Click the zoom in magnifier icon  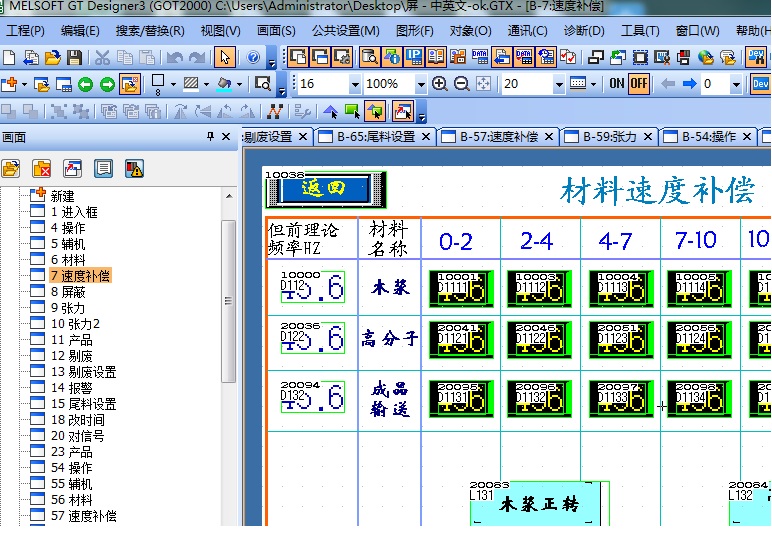point(439,84)
